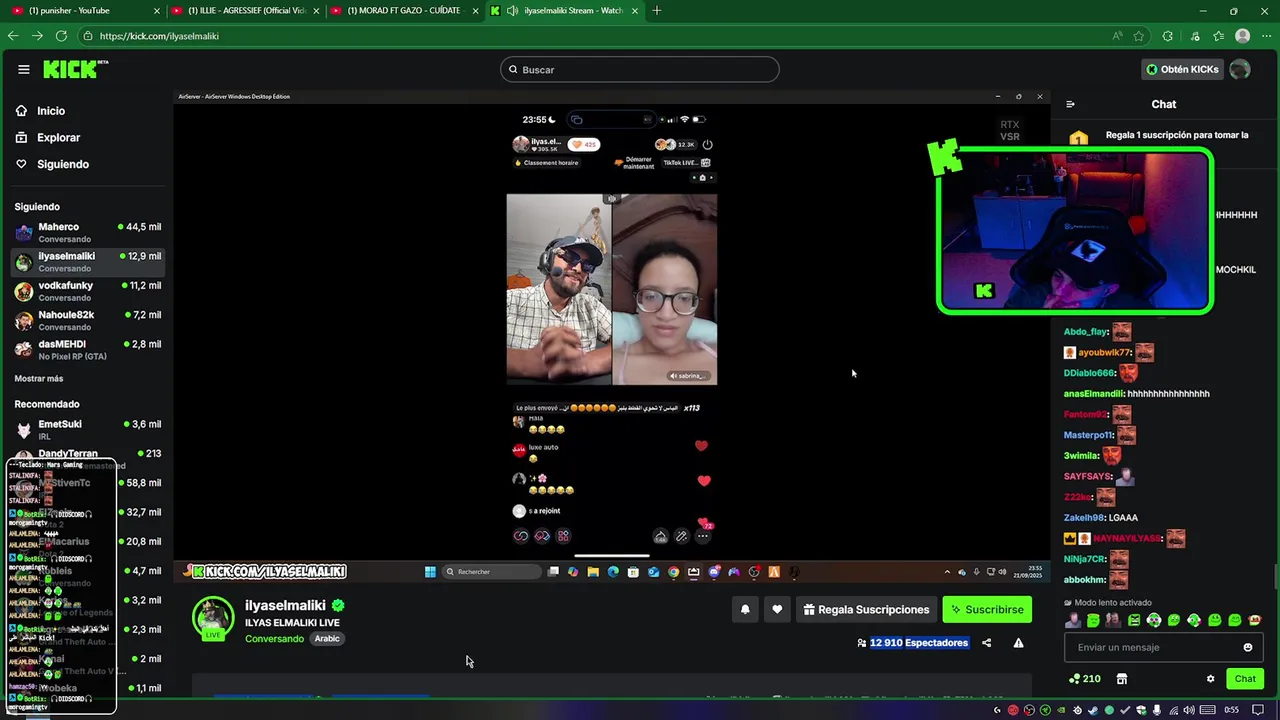Share the stream with the share icon
Image resolution: width=1280 pixels, height=720 pixels.
[x=986, y=643]
